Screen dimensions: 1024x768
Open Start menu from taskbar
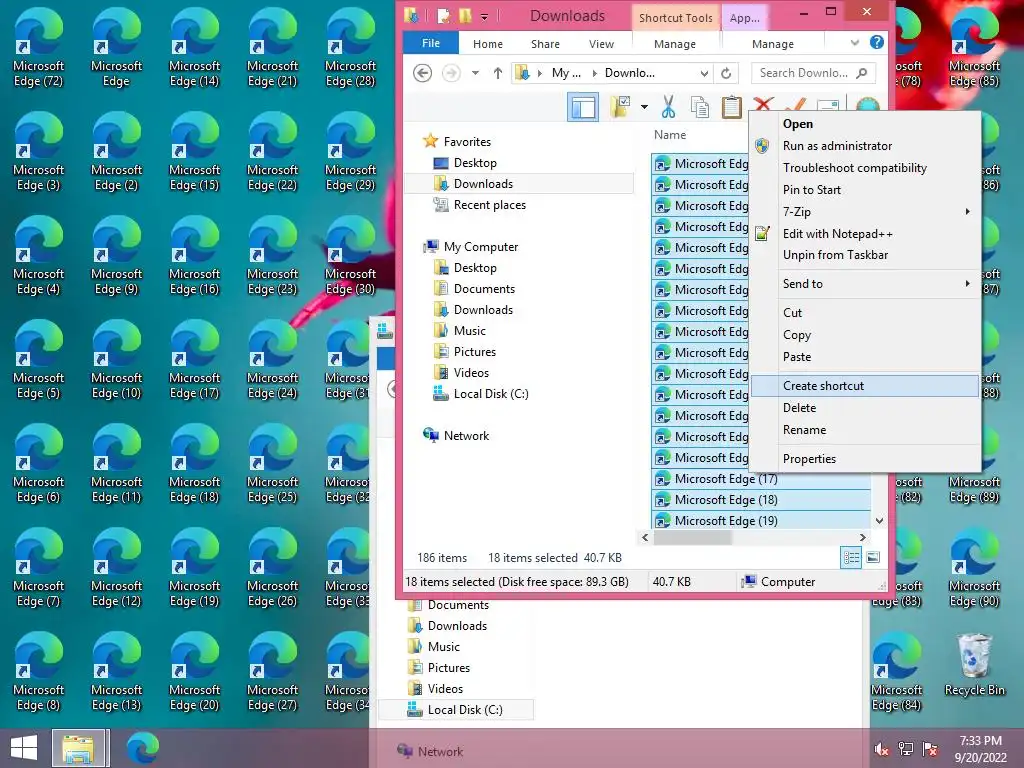coord(24,748)
